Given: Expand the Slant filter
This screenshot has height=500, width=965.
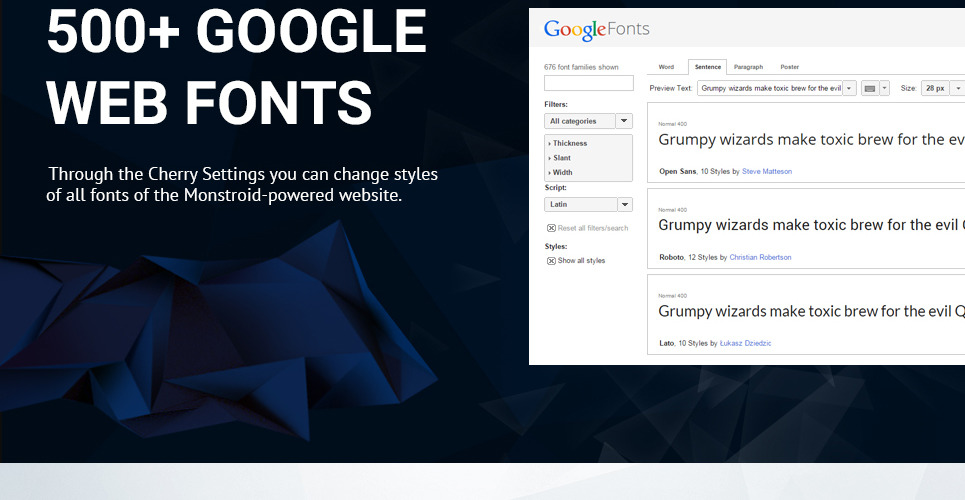Looking at the screenshot, I should tap(562, 158).
